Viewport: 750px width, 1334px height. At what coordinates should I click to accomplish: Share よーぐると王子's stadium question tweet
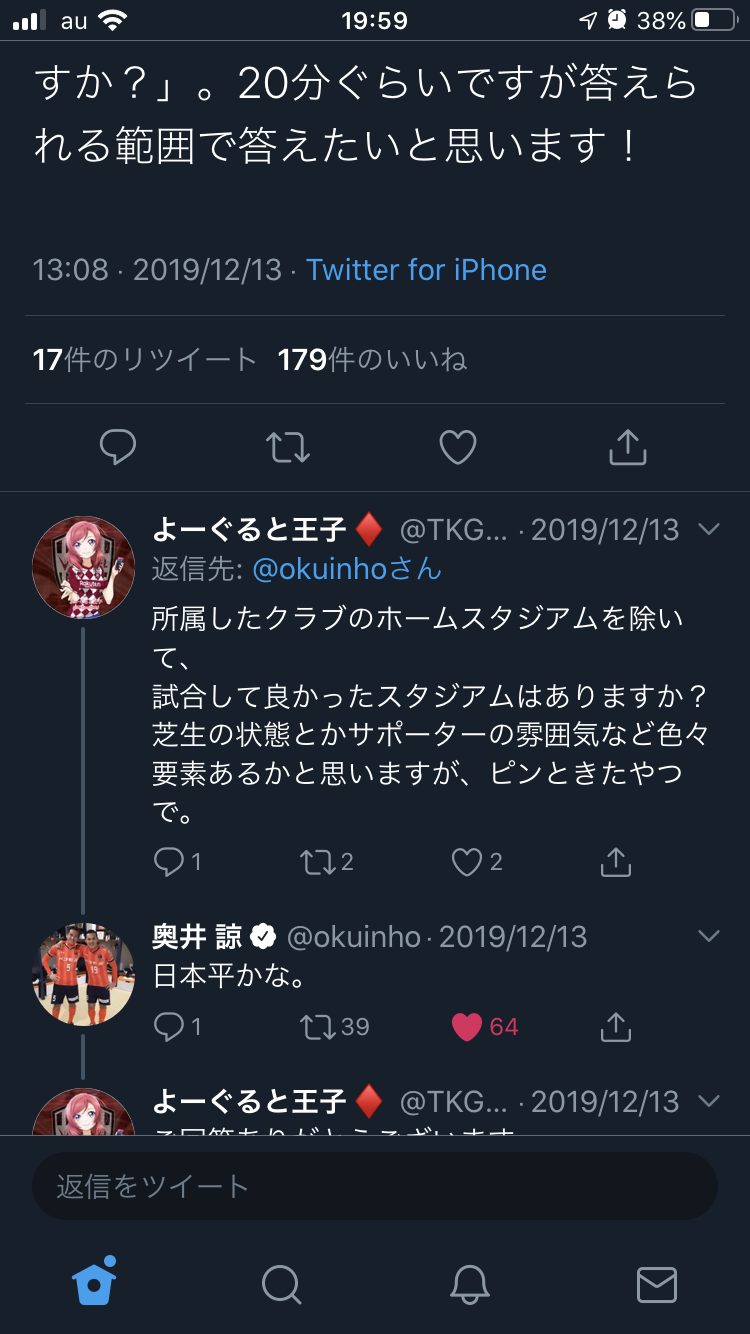[x=616, y=861]
